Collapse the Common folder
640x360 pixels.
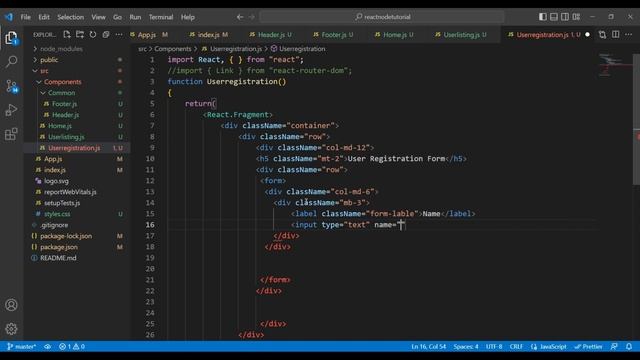coord(61,93)
